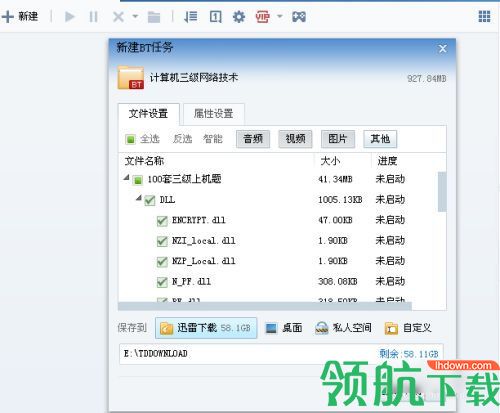Click the 文件名称 column header

(x=144, y=161)
